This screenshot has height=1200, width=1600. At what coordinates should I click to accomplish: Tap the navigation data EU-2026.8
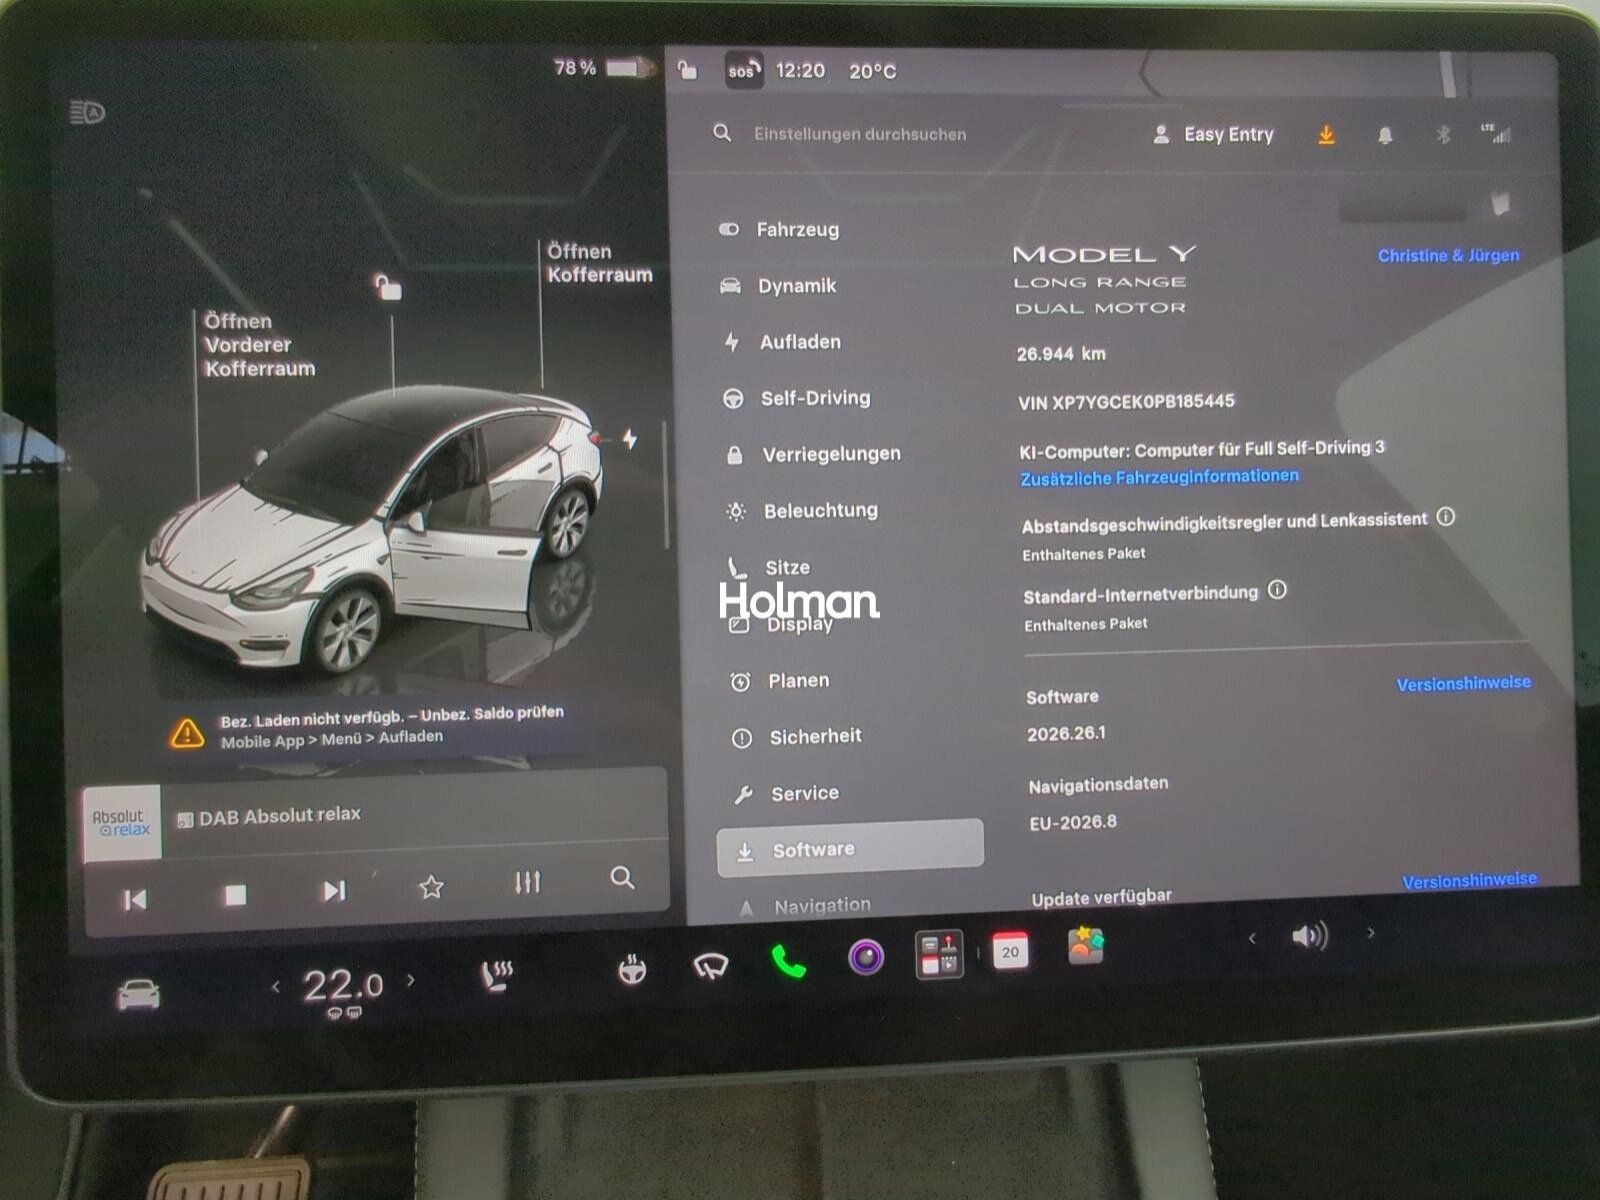coord(1073,823)
